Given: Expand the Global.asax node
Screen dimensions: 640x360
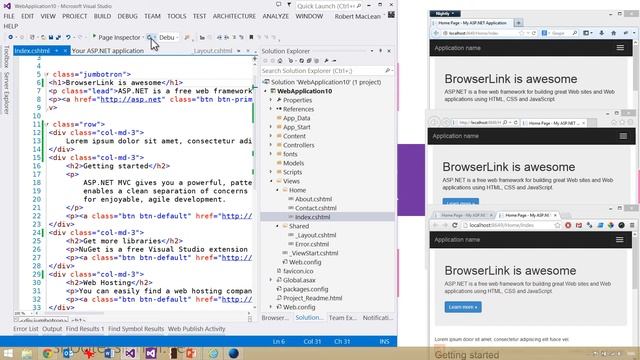Looking at the screenshot, I should tap(271, 280).
